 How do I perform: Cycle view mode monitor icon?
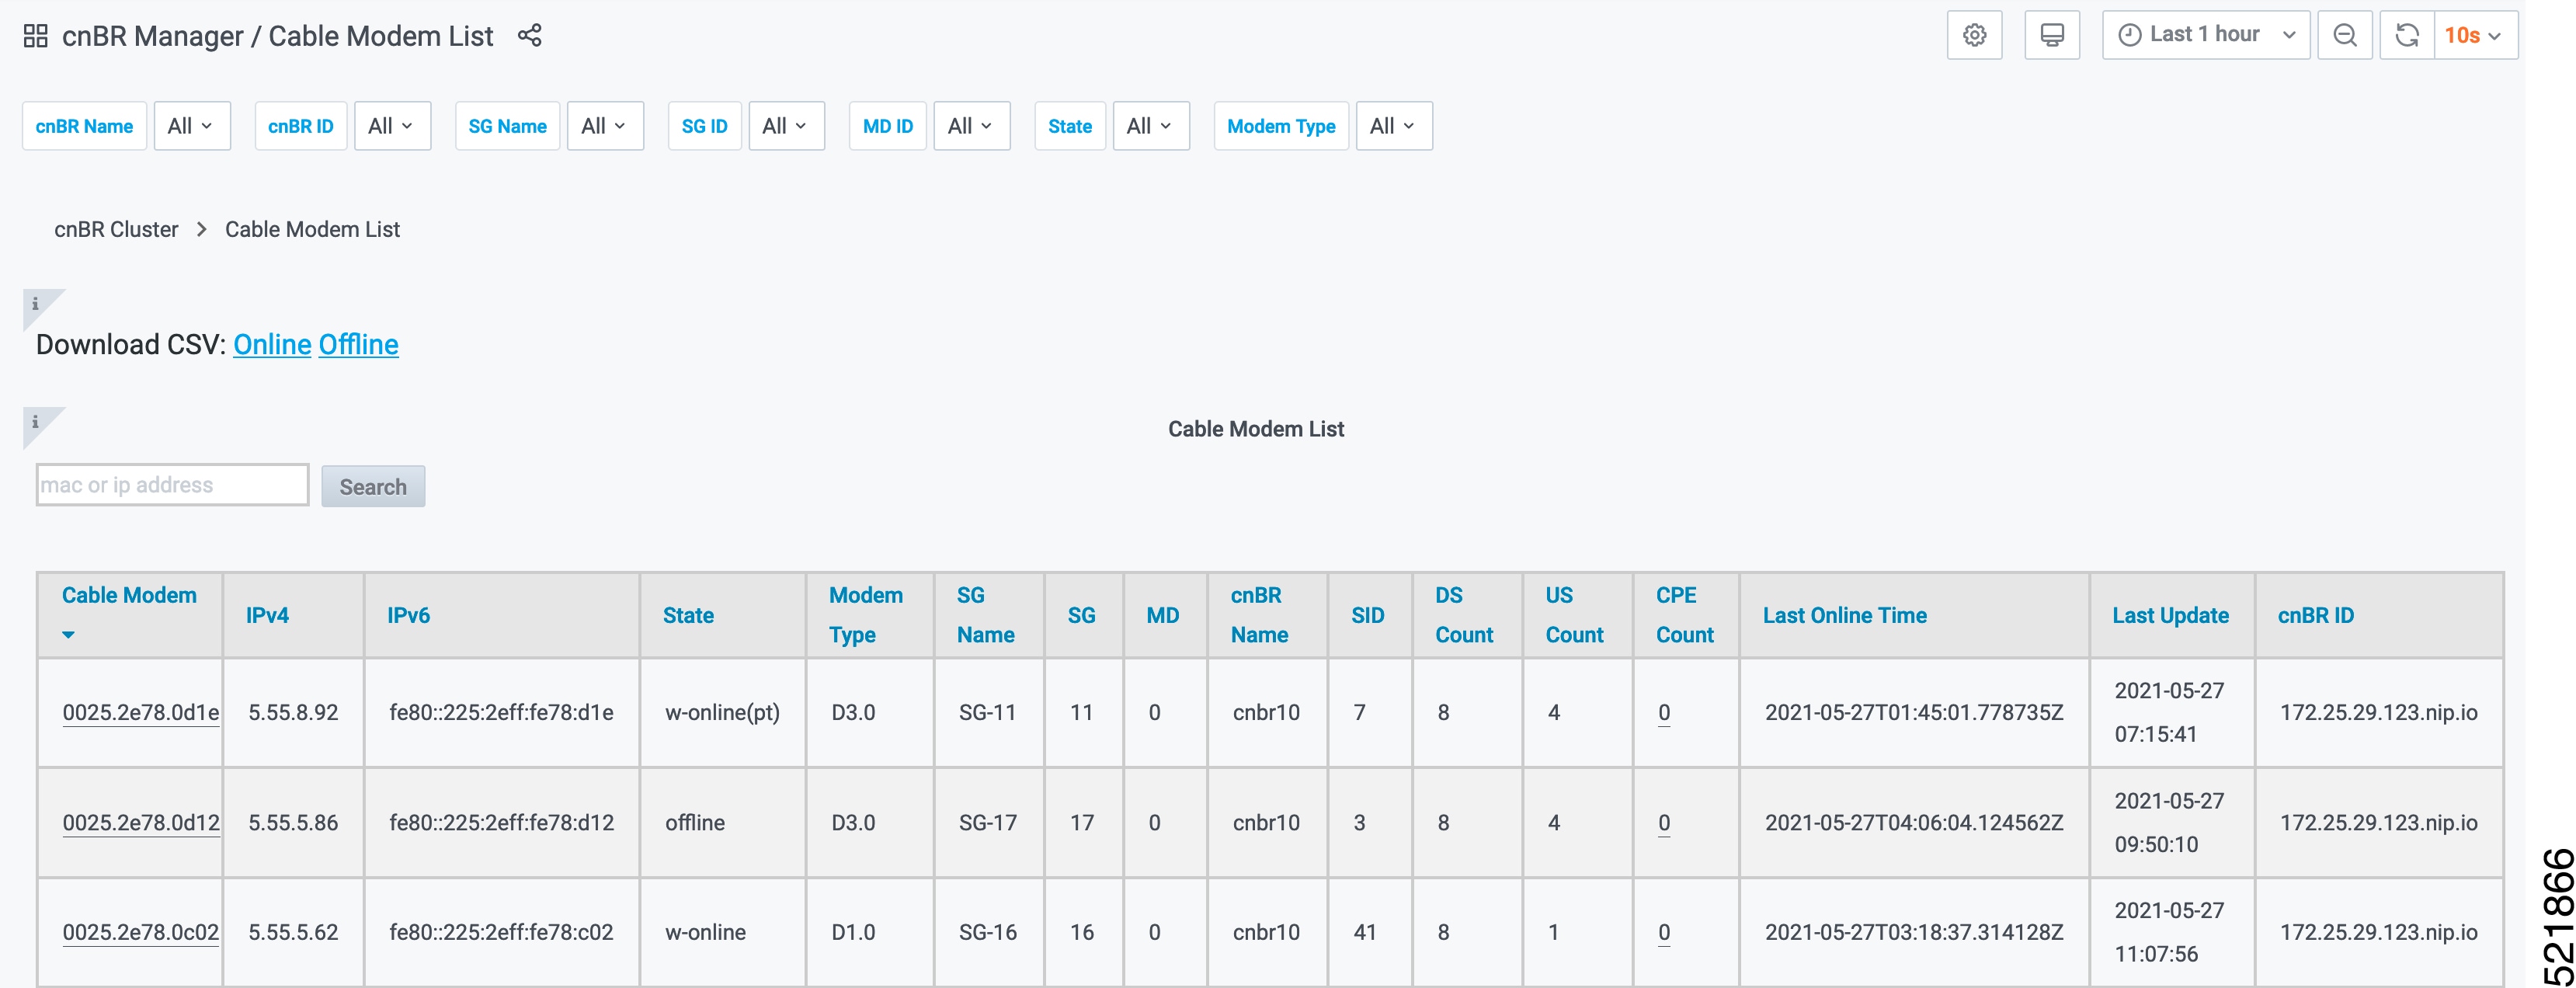(2052, 36)
